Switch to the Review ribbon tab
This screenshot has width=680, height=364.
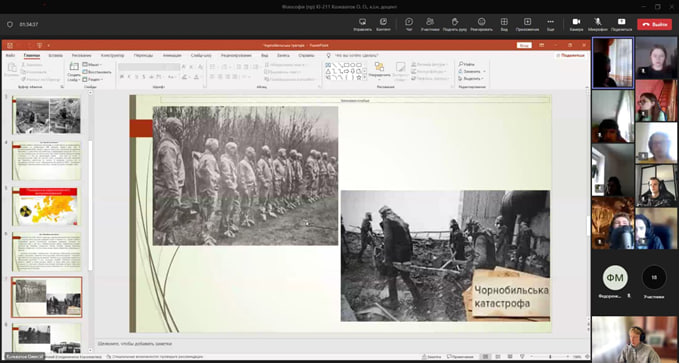click(236, 56)
